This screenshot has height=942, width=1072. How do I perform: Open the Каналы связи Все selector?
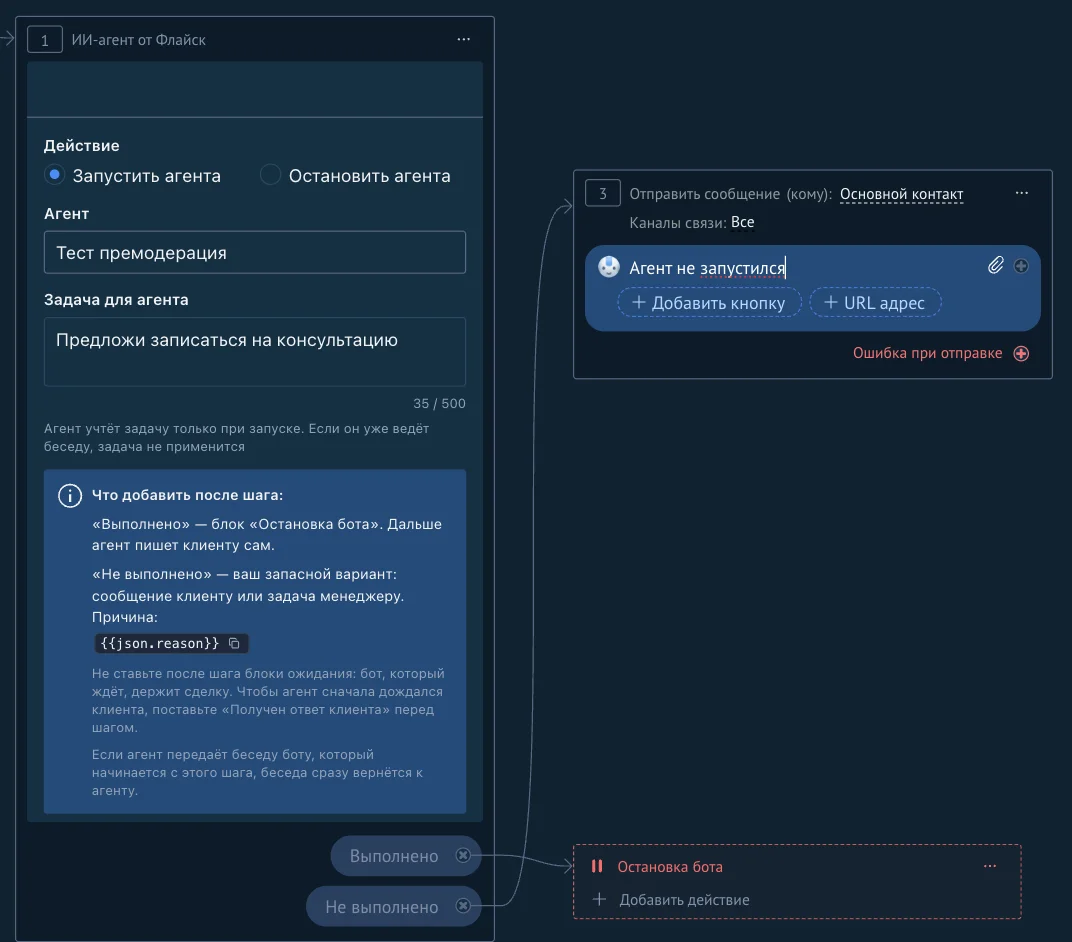click(742, 222)
